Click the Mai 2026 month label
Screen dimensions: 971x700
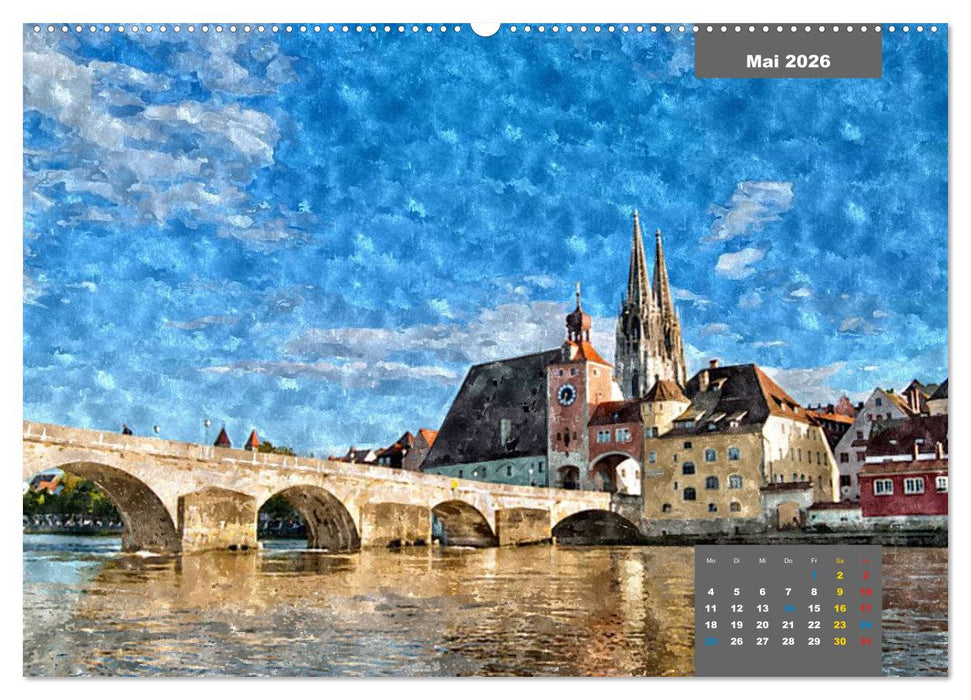tap(787, 60)
